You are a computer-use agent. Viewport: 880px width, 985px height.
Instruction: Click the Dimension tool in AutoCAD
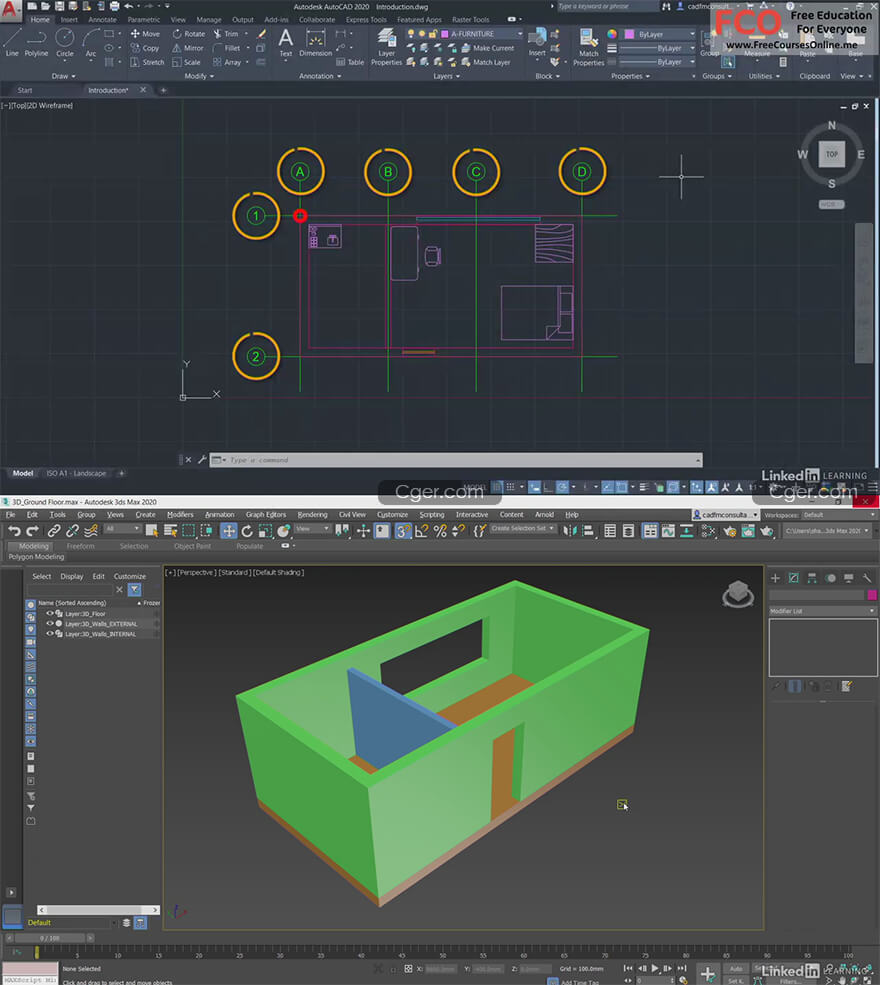[315, 43]
